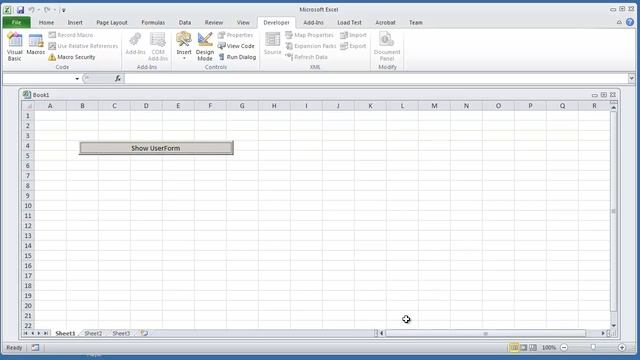
Task: Click the Select All corner button
Action: [28, 106]
